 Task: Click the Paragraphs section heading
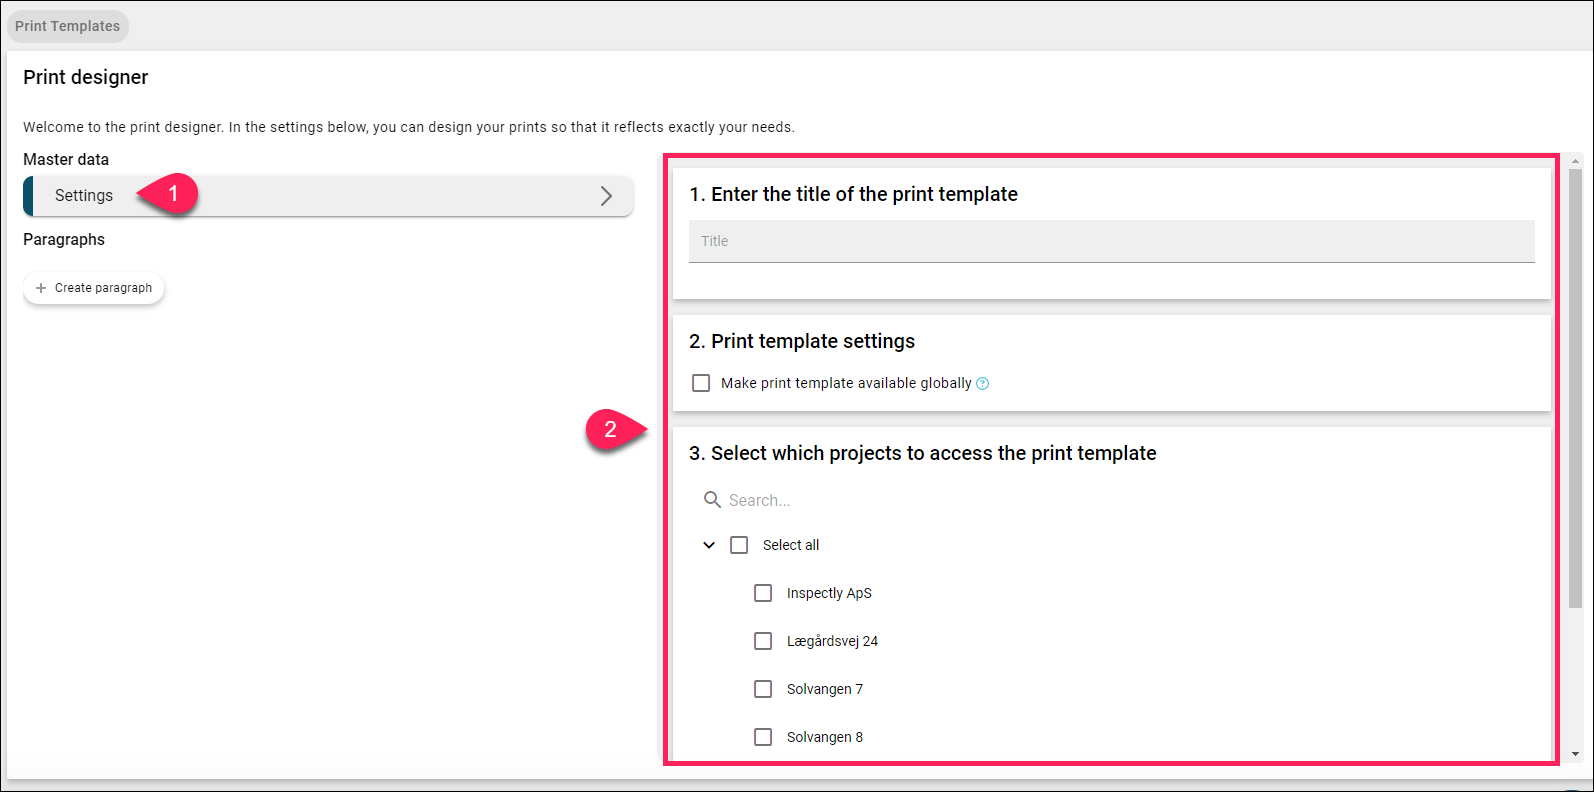pos(64,240)
